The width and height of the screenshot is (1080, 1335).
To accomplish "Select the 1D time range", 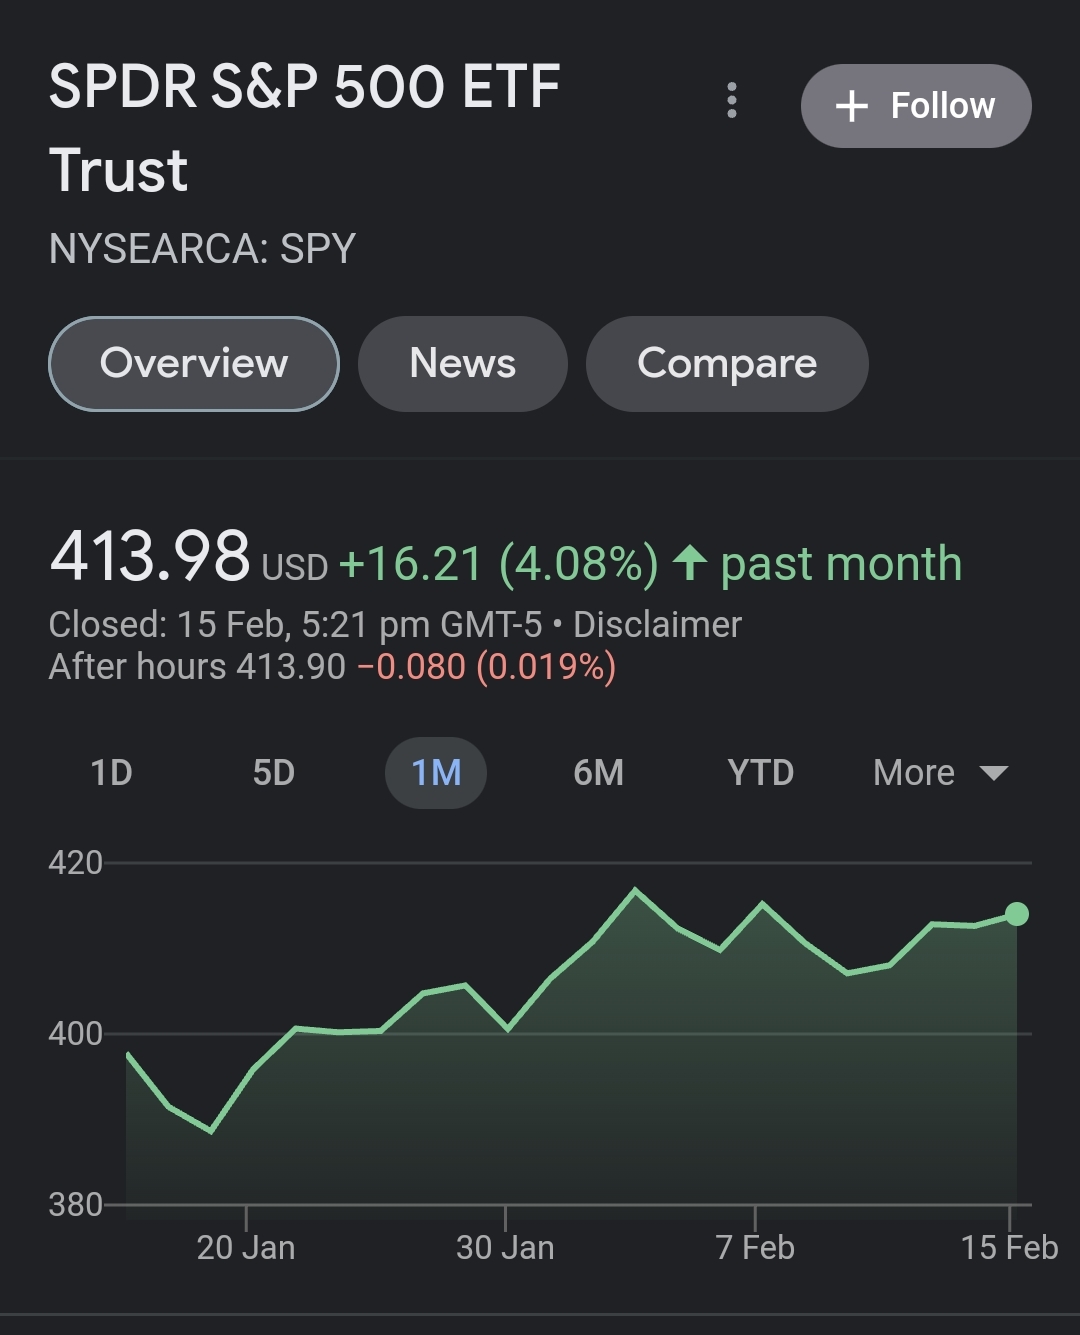I will [x=111, y=773].
